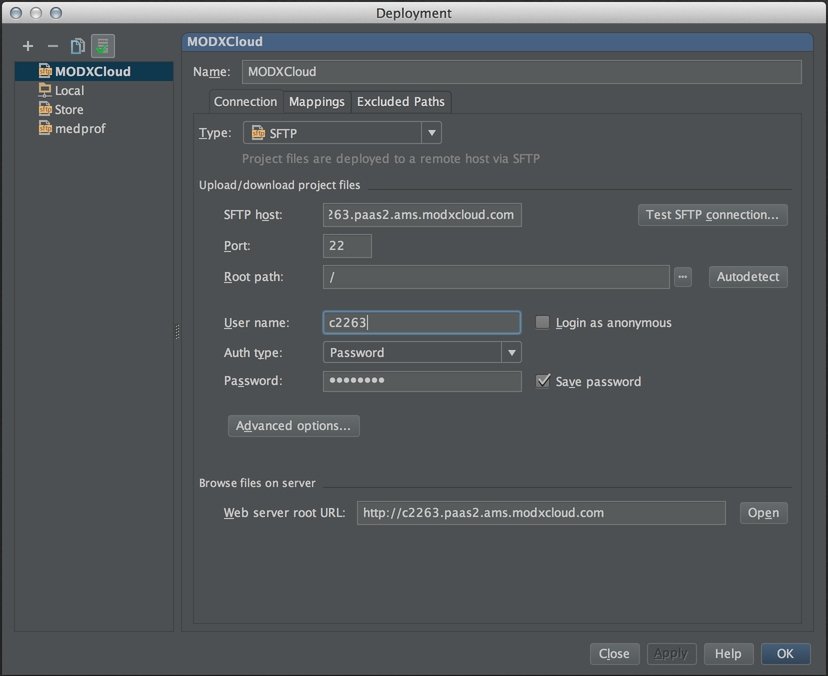Select the Local server in list

point(69,90)
